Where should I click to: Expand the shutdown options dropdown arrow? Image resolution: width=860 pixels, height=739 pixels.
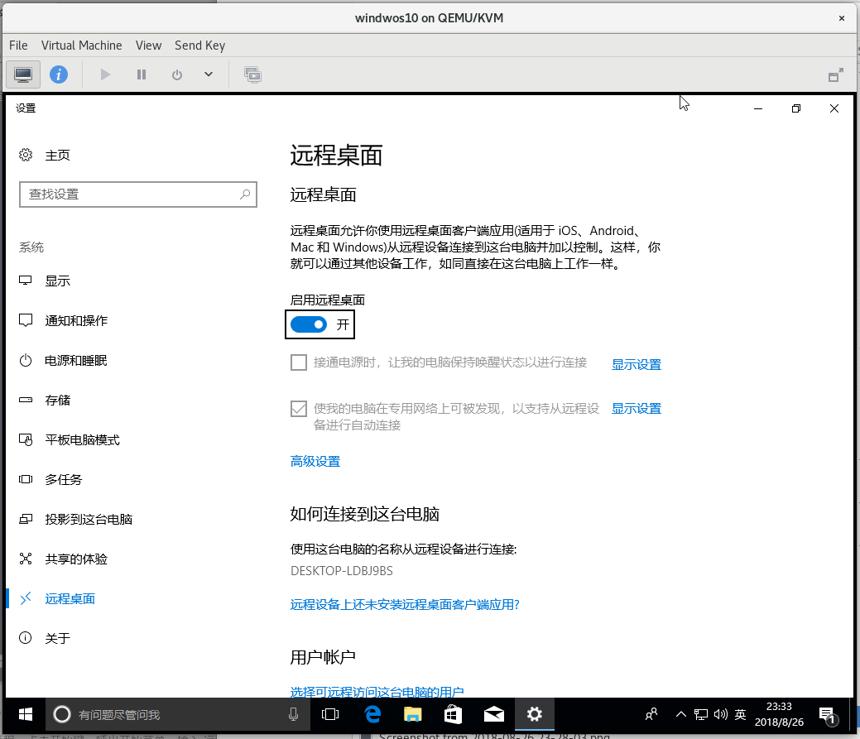[208, 75]
